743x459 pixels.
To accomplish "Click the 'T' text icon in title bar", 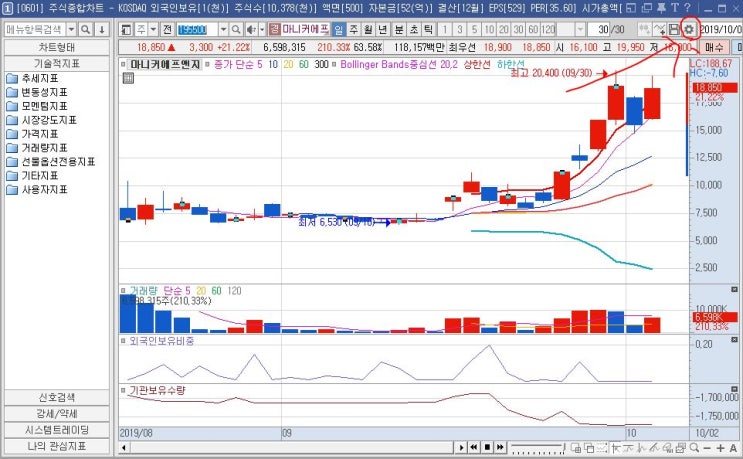I will point(674,8).
